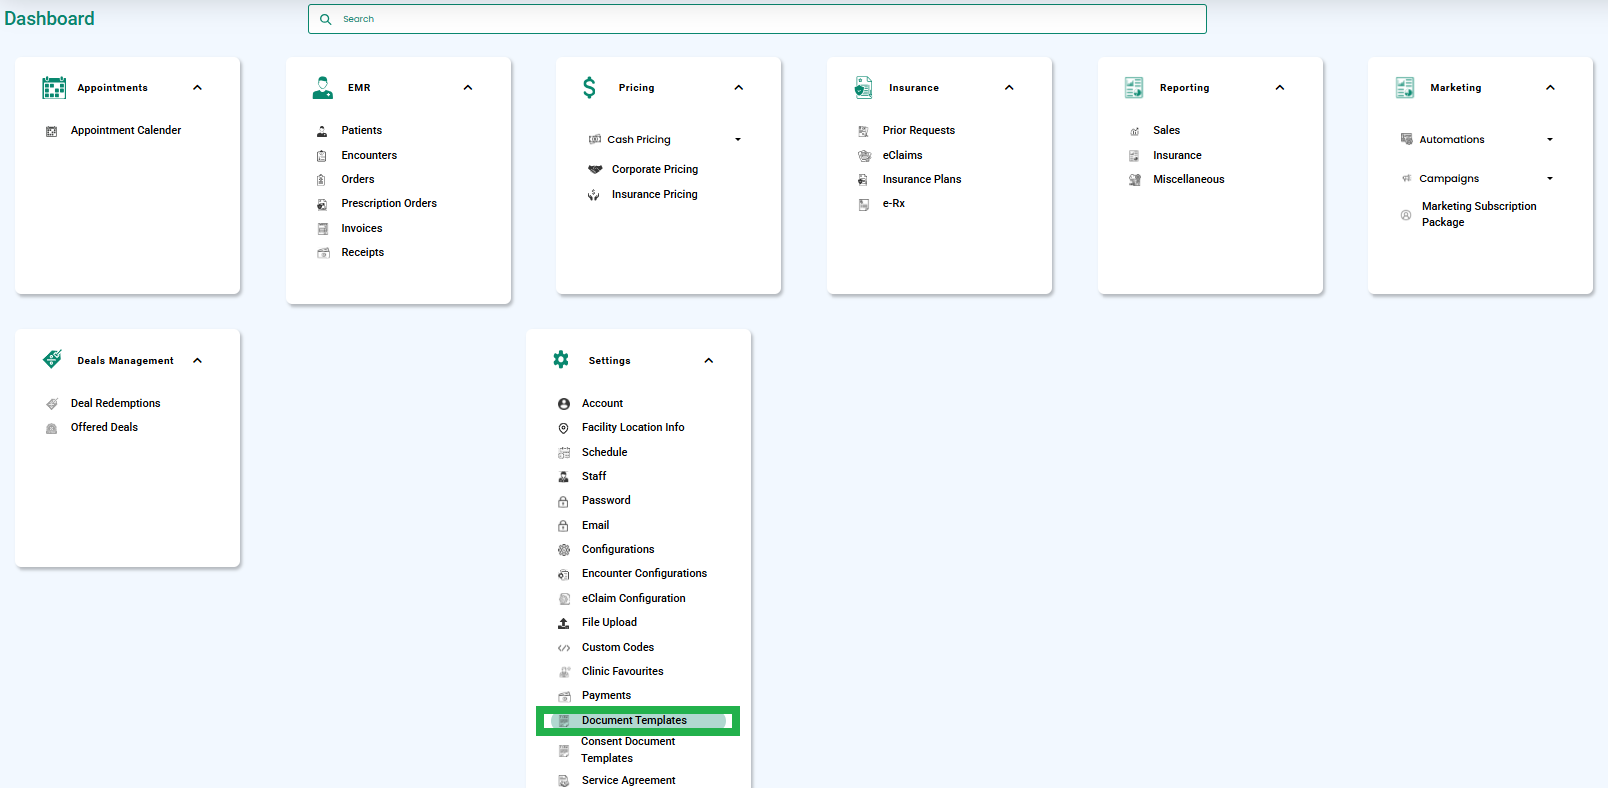Click the Custom Codes brackets icon
This screenshot has width=1608, height=788.
[x=564, y=648]
